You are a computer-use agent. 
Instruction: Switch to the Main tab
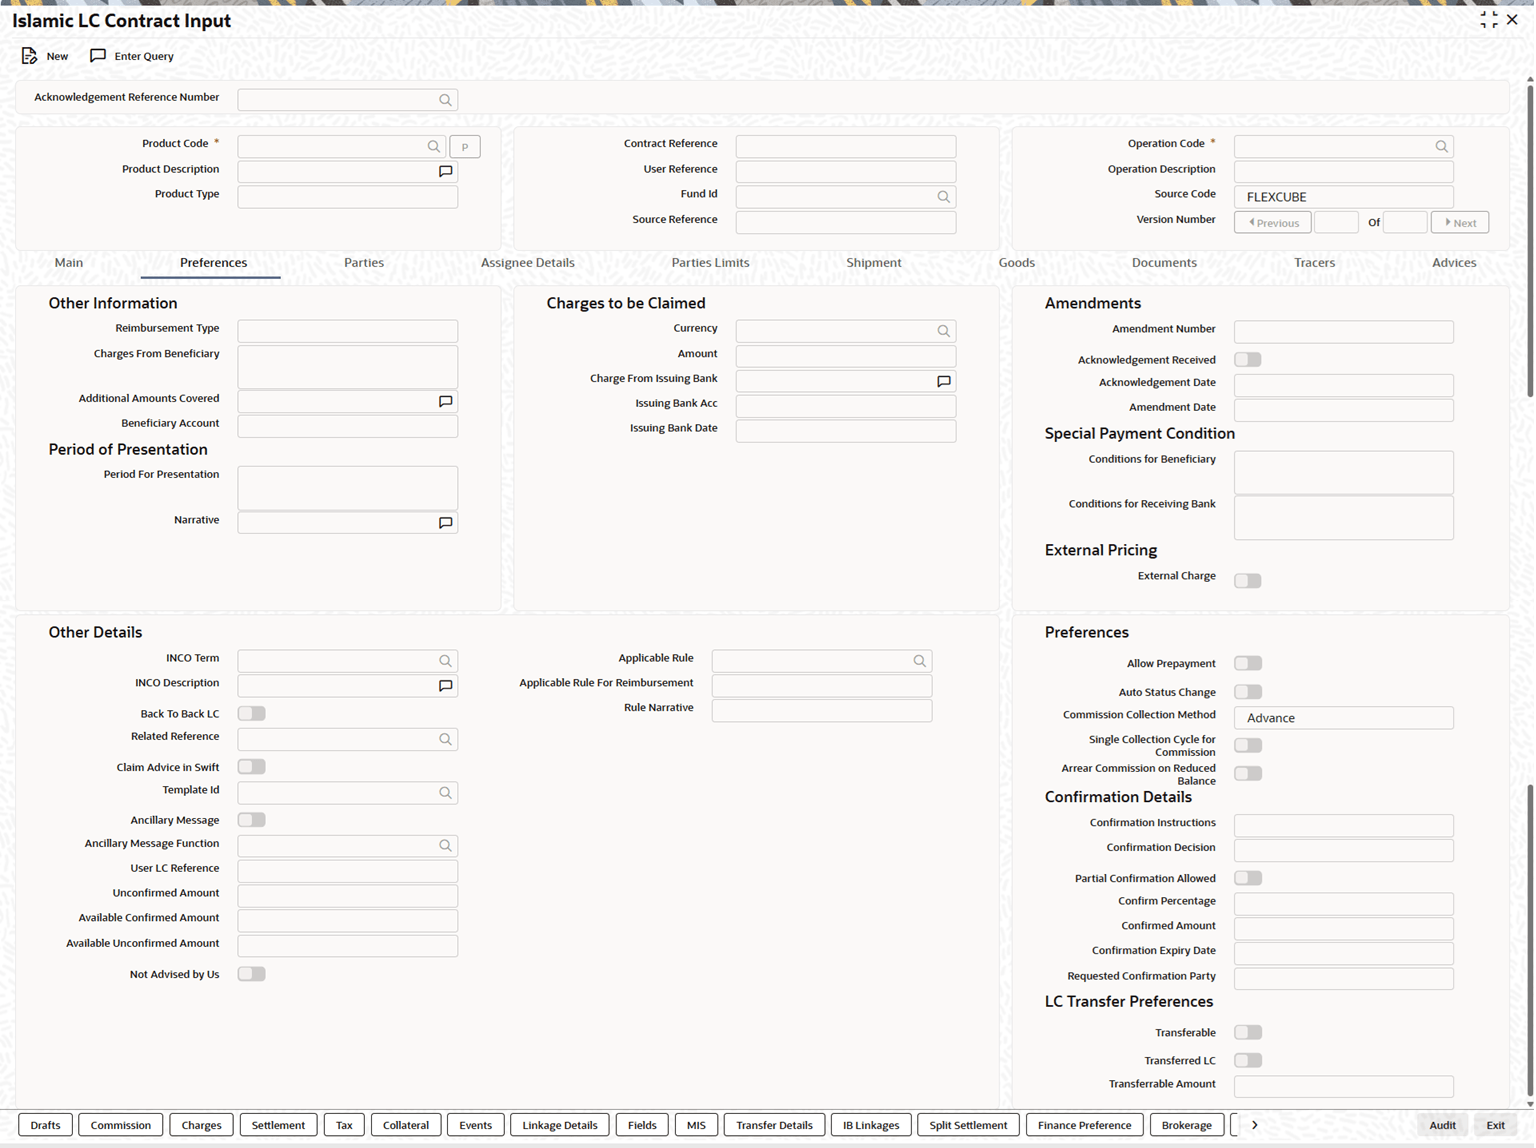[69, 263]
